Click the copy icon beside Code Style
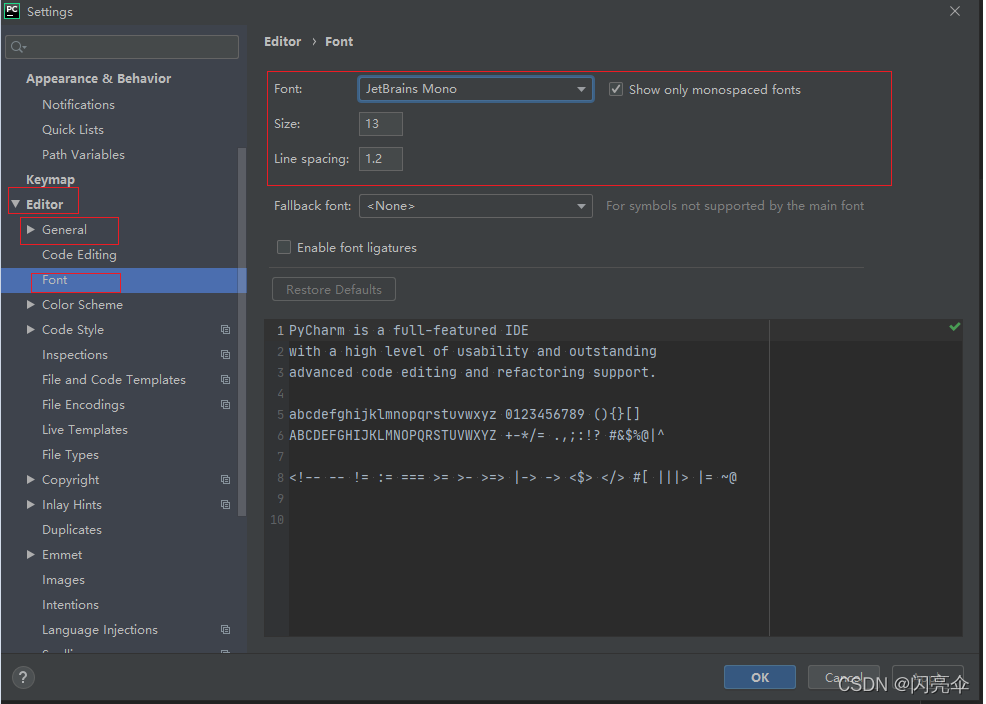The width and height of the screenshot is (986, 704). tap(225, 330)
